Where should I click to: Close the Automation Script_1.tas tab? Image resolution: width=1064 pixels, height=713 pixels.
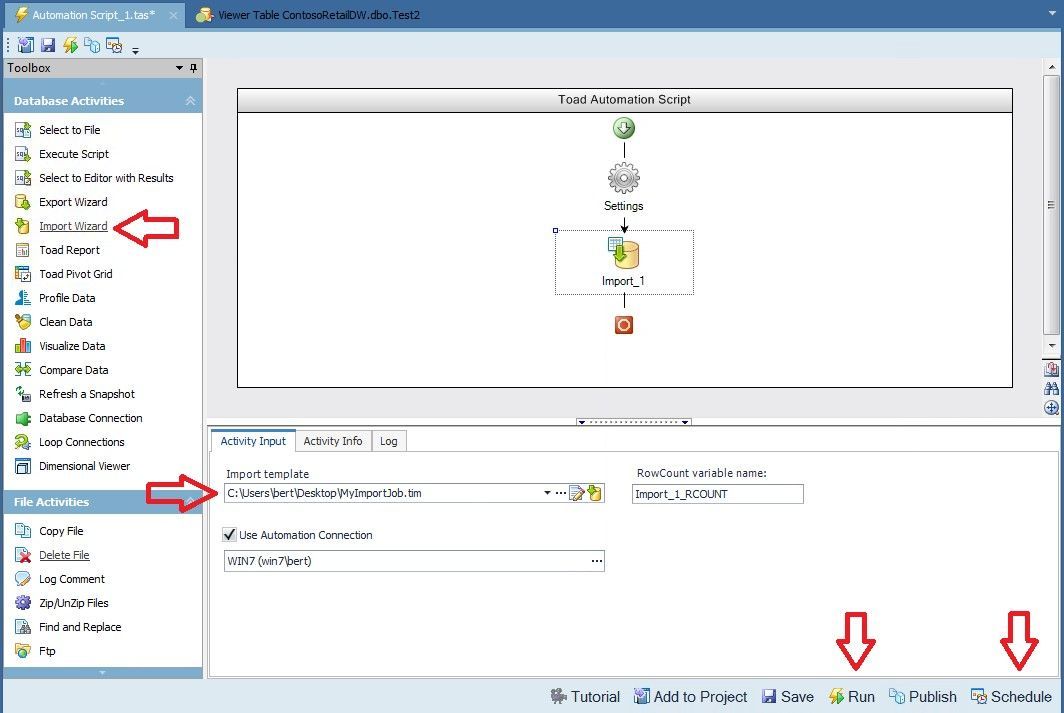(x=174, y=15)
